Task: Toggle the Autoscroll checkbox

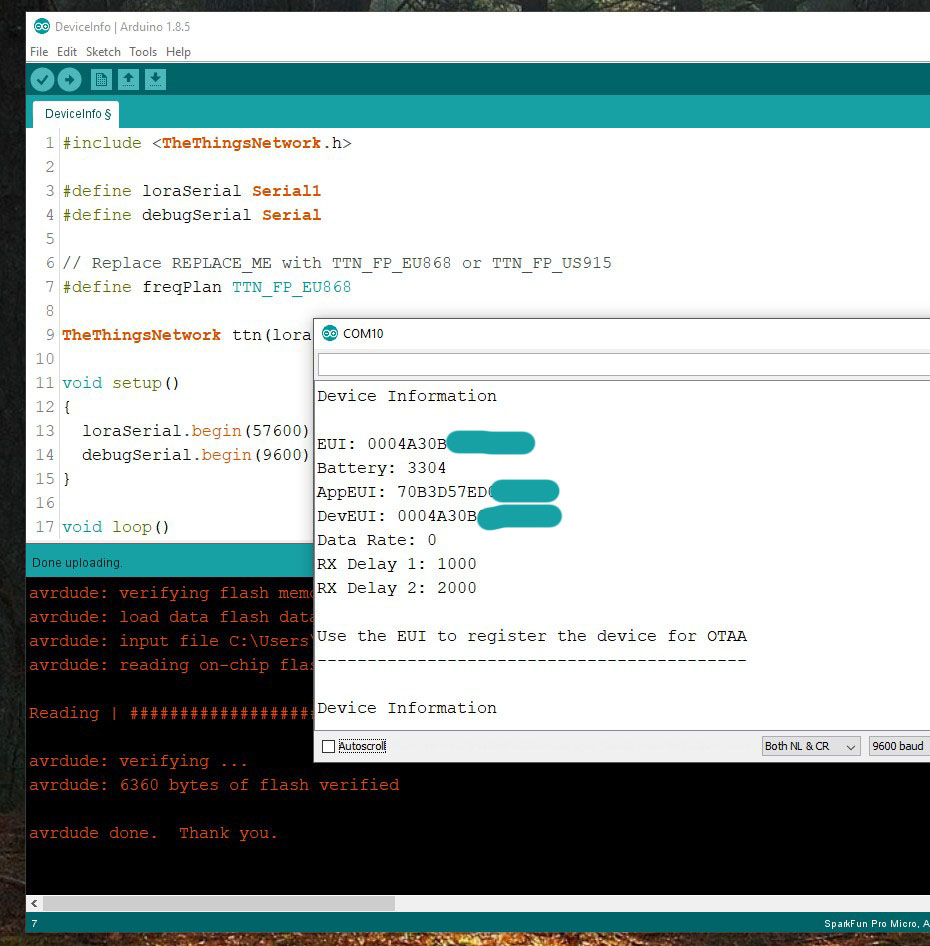Action: 328,746
